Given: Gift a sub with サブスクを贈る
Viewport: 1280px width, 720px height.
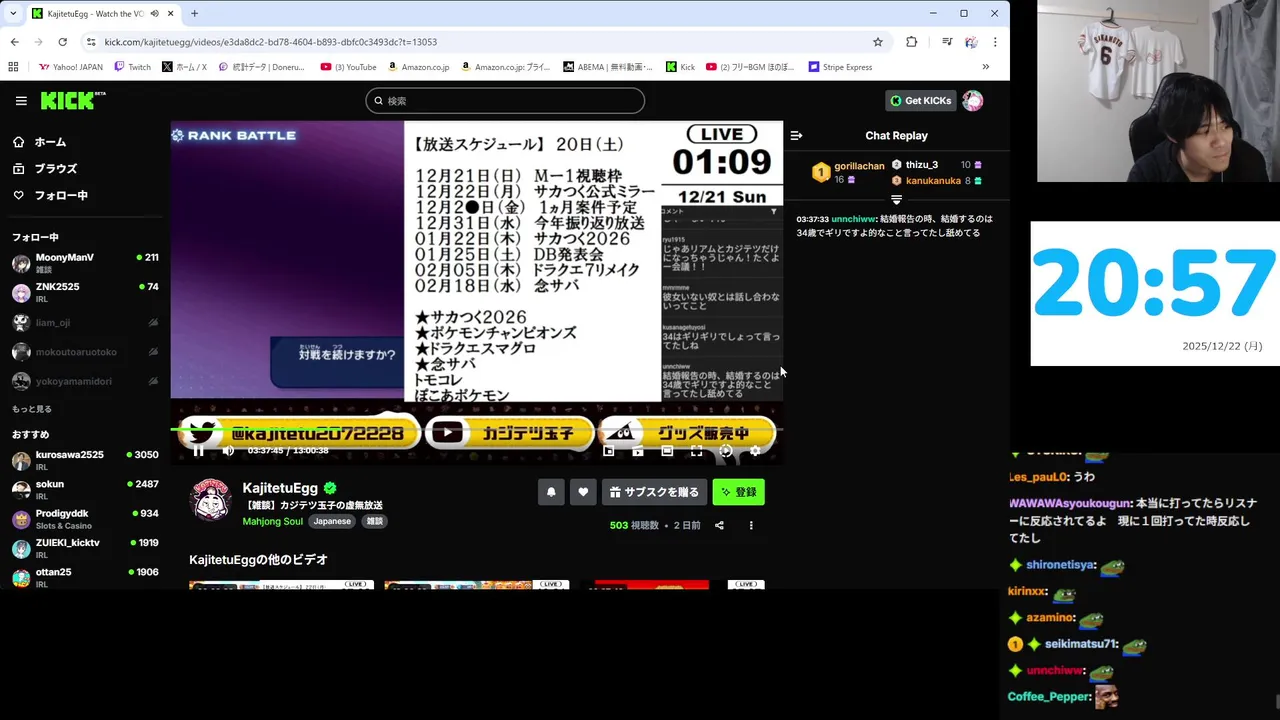Looking at the screenshot, I should coord(654,492).
